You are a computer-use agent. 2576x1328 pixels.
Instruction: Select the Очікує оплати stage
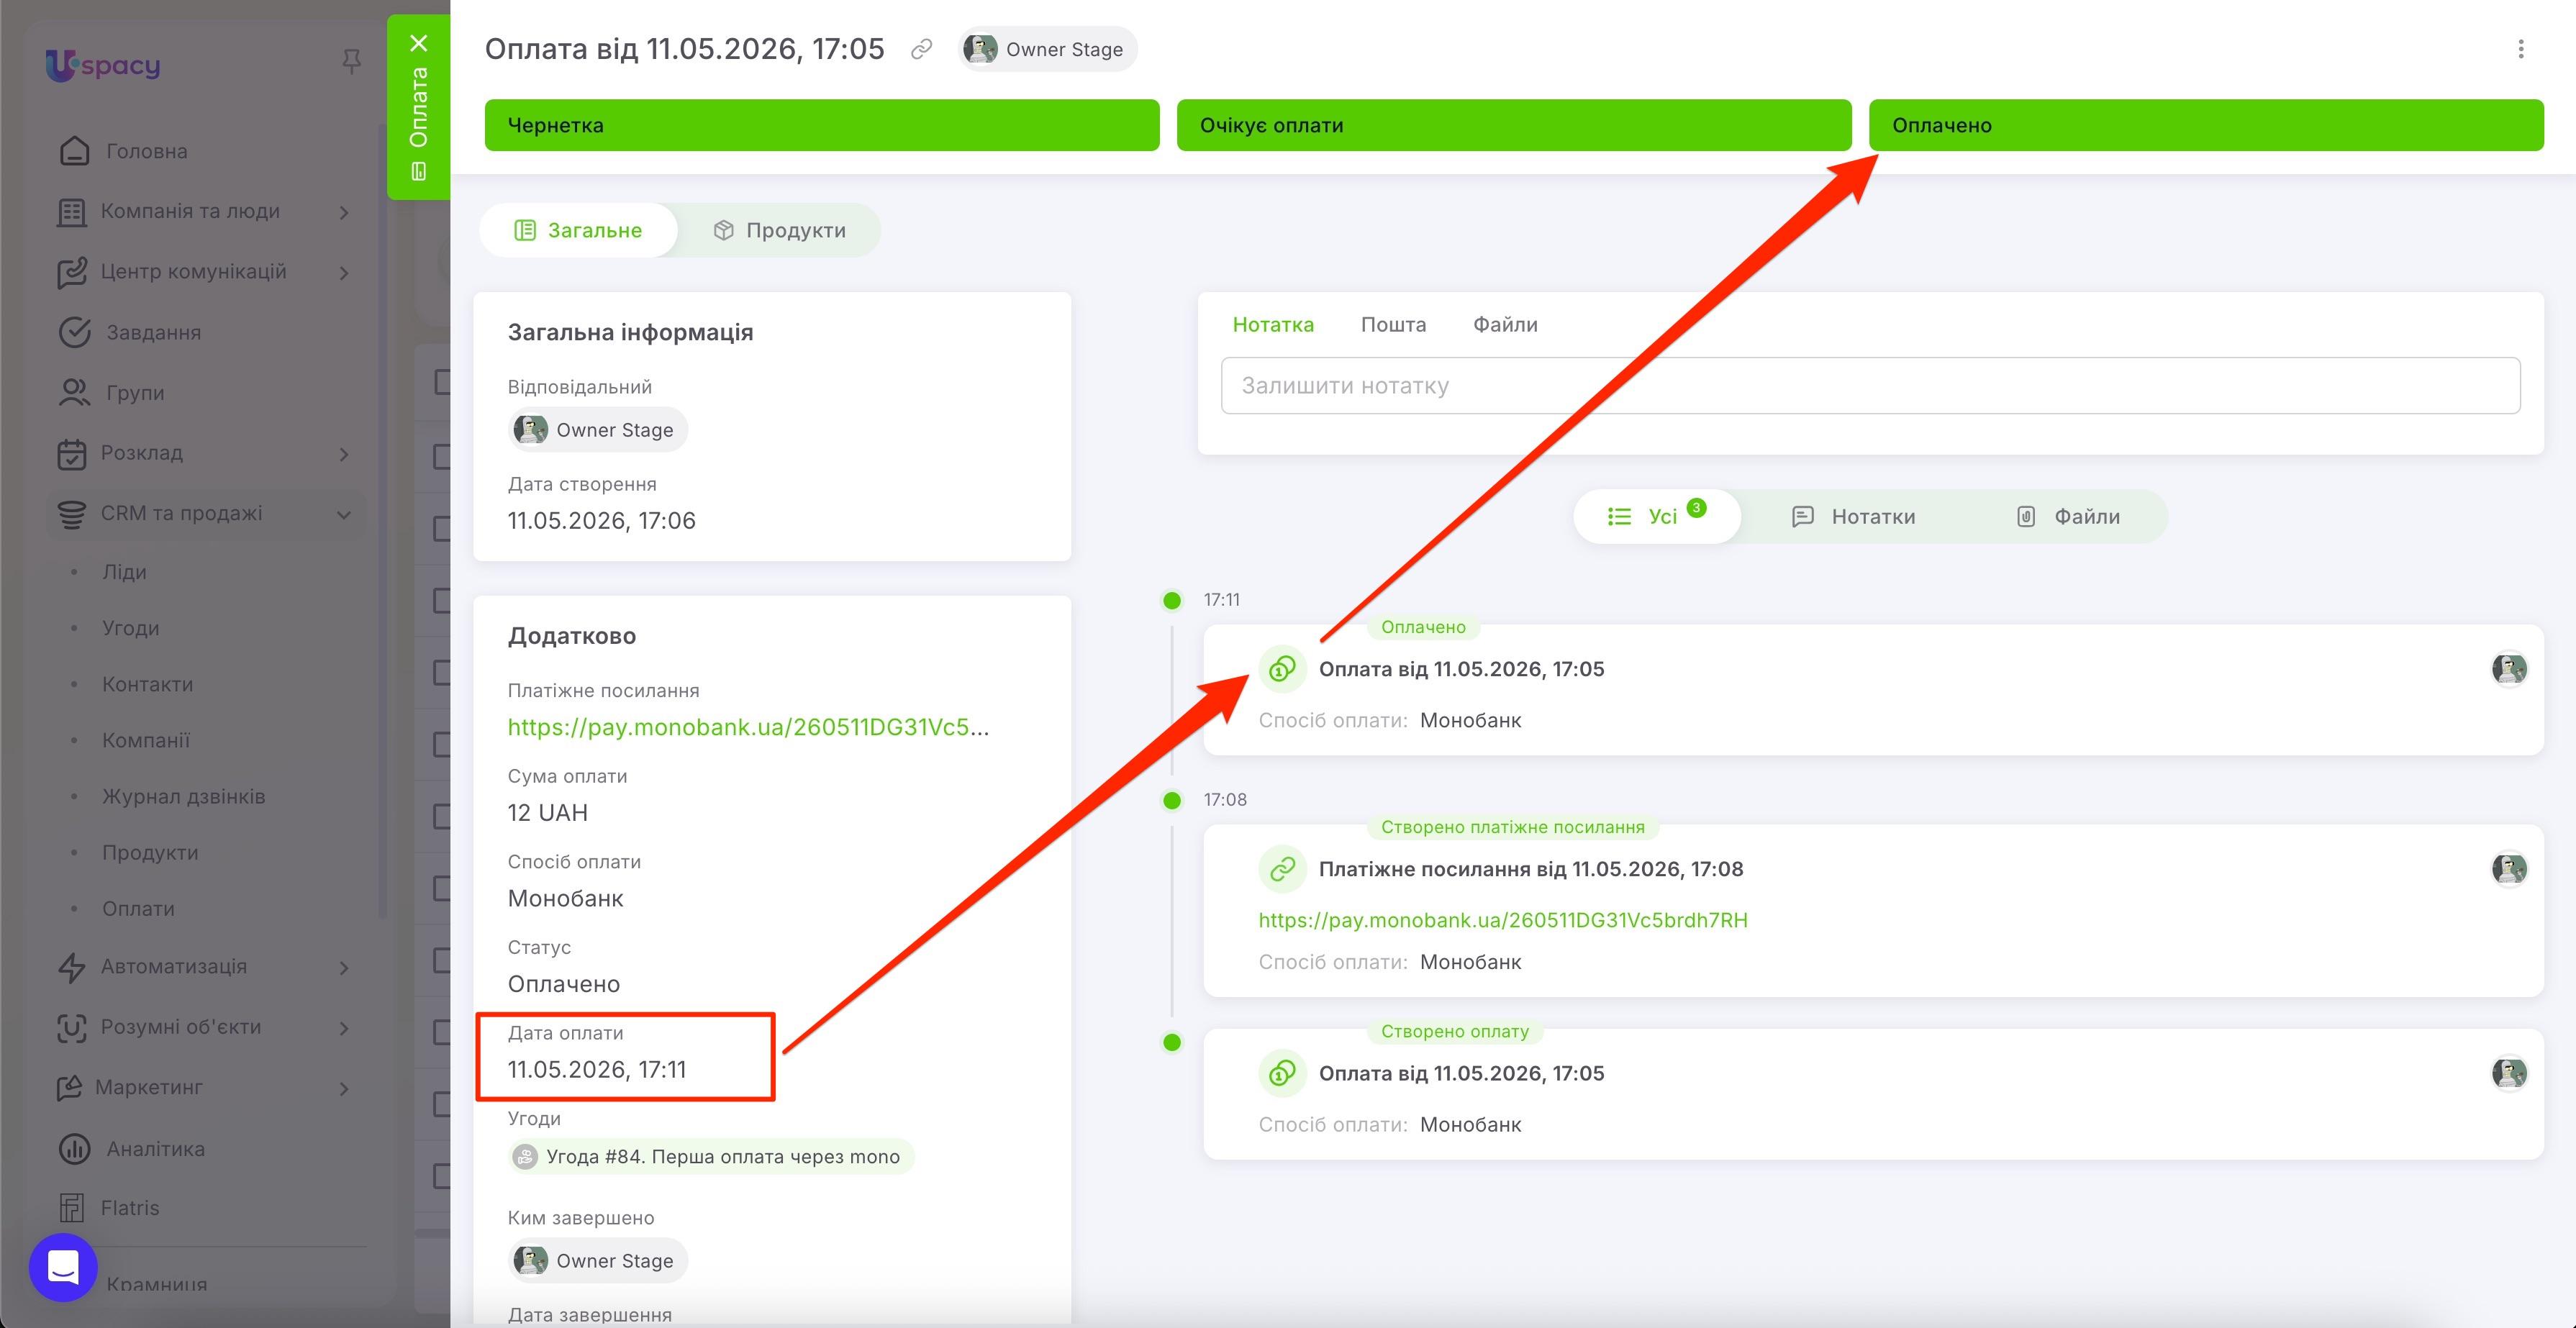pos(1514,125)
